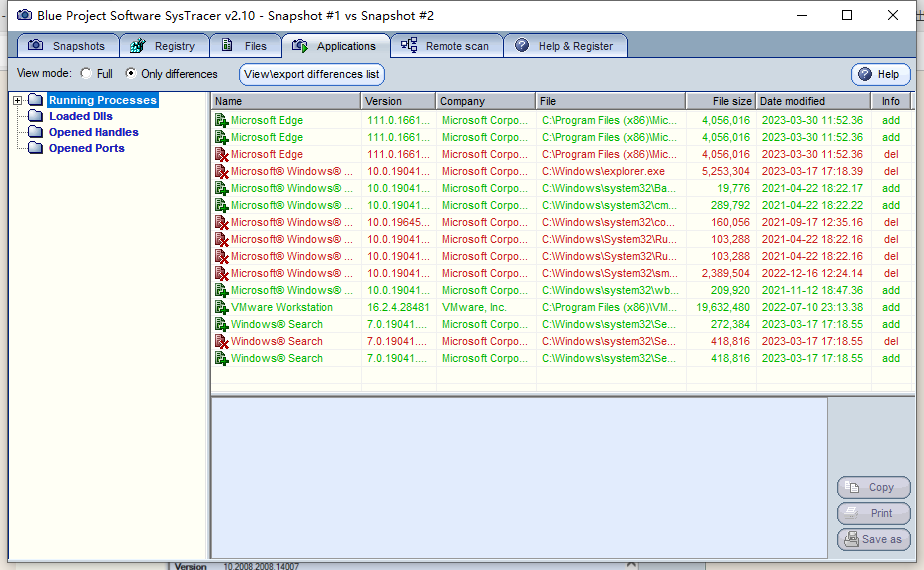Click the Help button

coord(880,74)
